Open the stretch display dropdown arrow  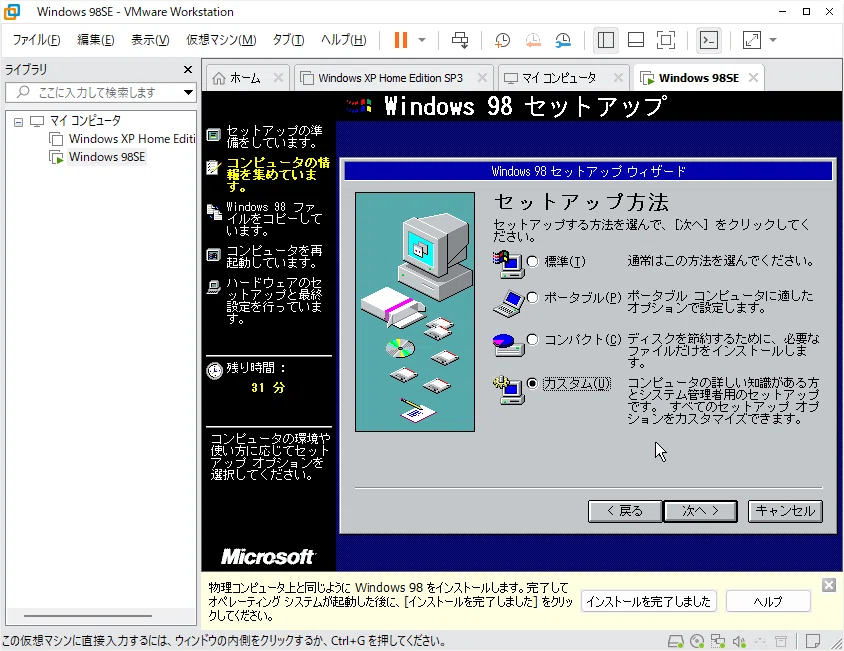click(773, 40)
